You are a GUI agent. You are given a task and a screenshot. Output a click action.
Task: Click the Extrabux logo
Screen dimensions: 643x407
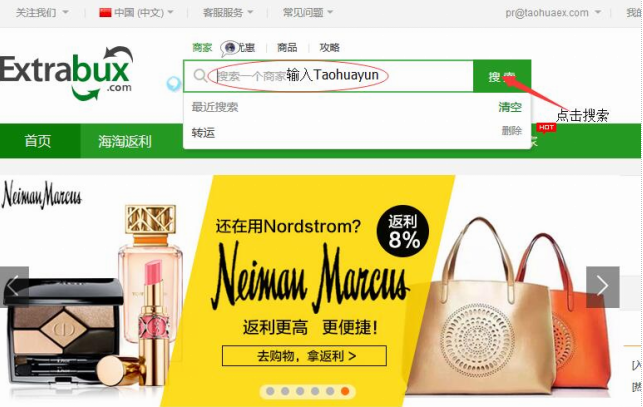pos(67,74)
